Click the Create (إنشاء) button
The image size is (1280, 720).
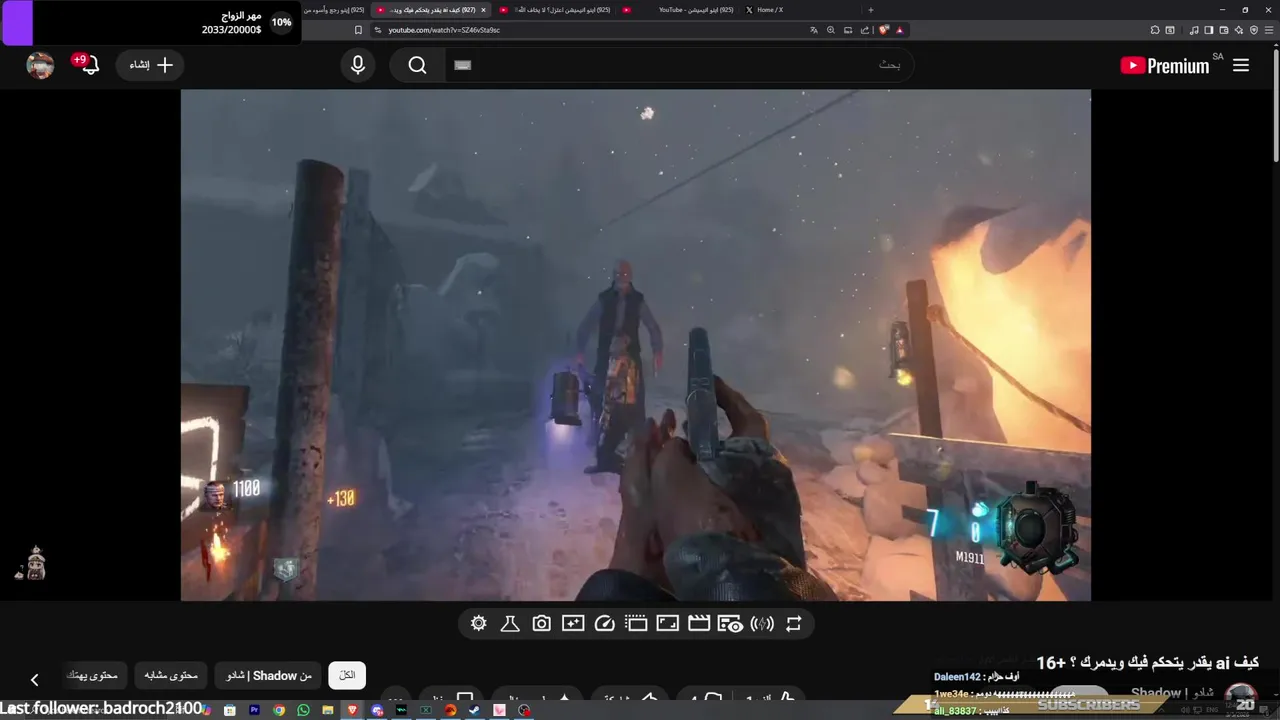pos(151,65)
